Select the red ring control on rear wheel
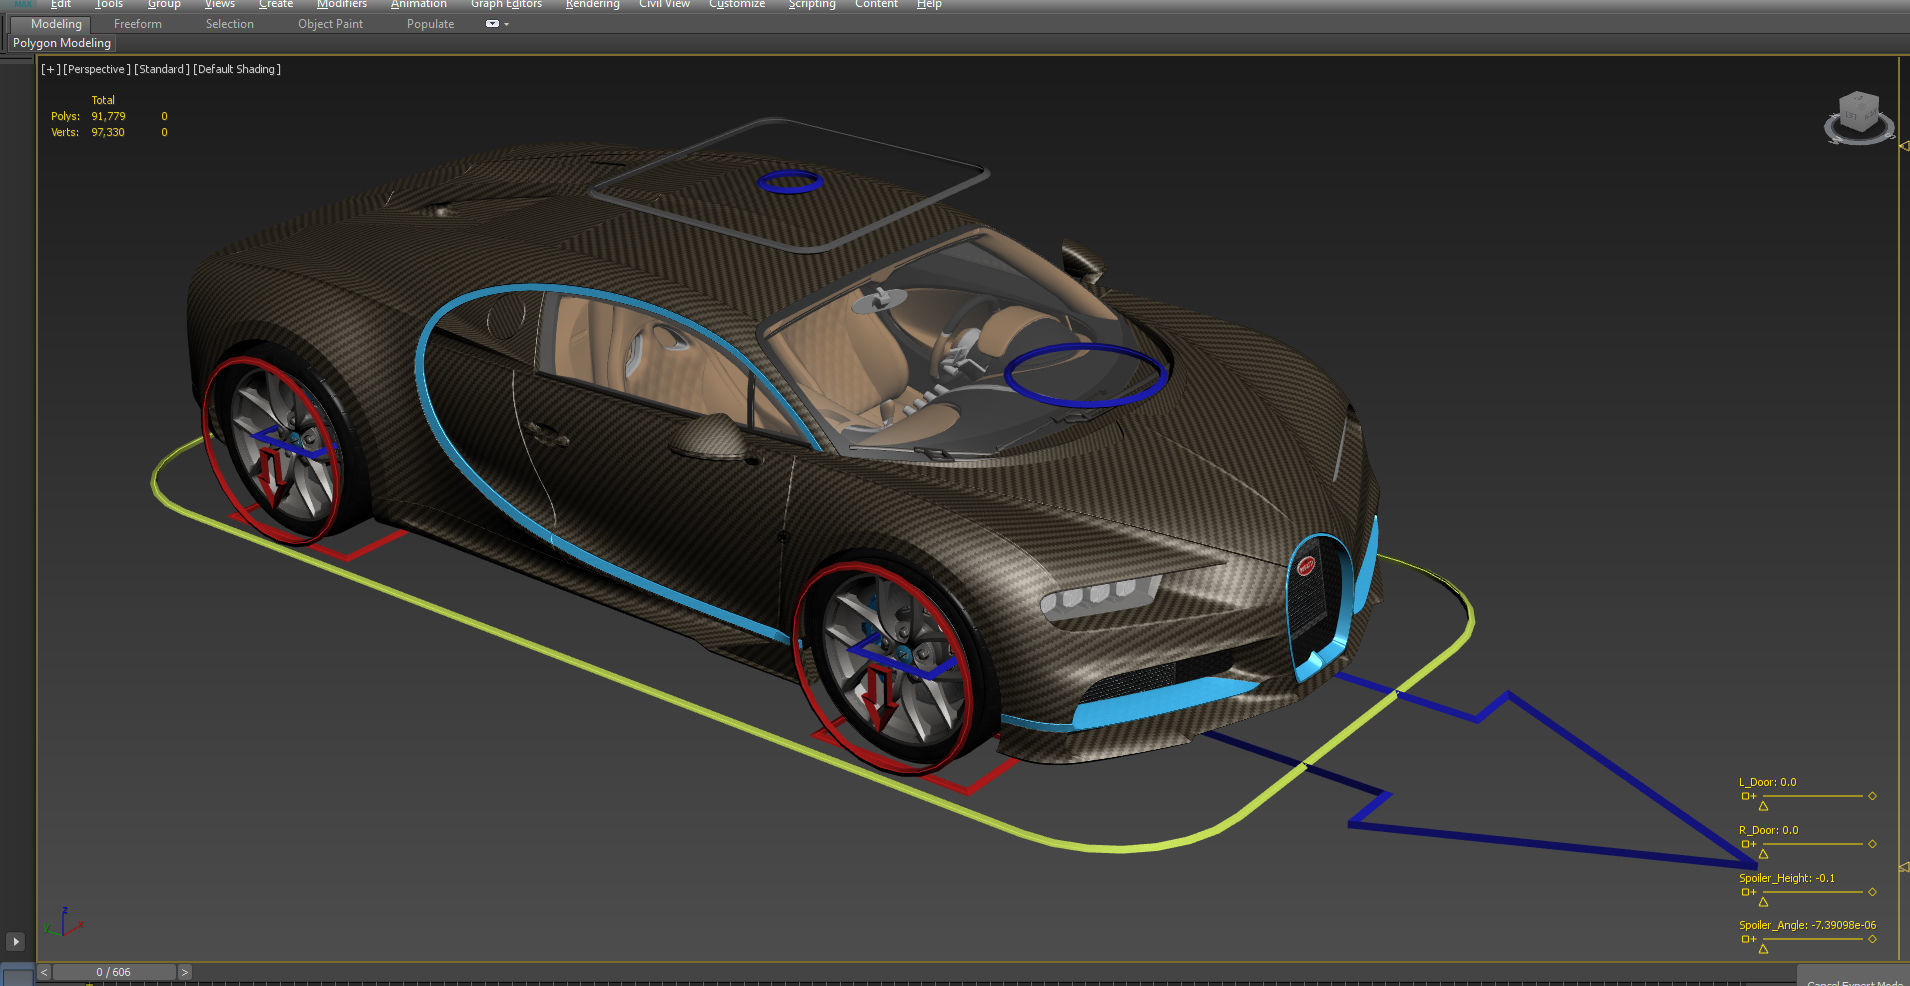This screenshot has height=986, width=1910. click(271, 450)
